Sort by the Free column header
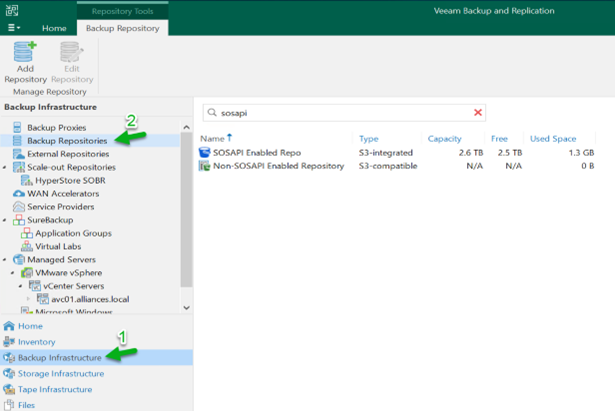 click(499, 138)
